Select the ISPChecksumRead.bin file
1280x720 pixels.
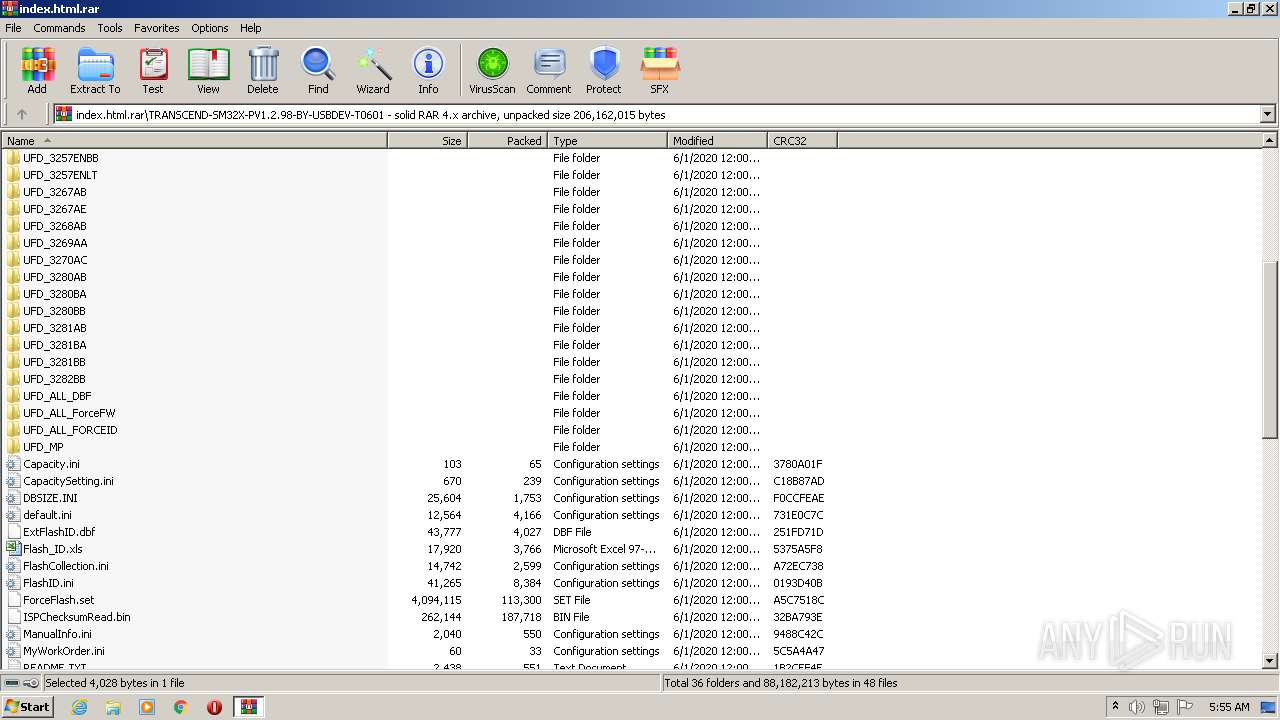[x=77, y=617]
